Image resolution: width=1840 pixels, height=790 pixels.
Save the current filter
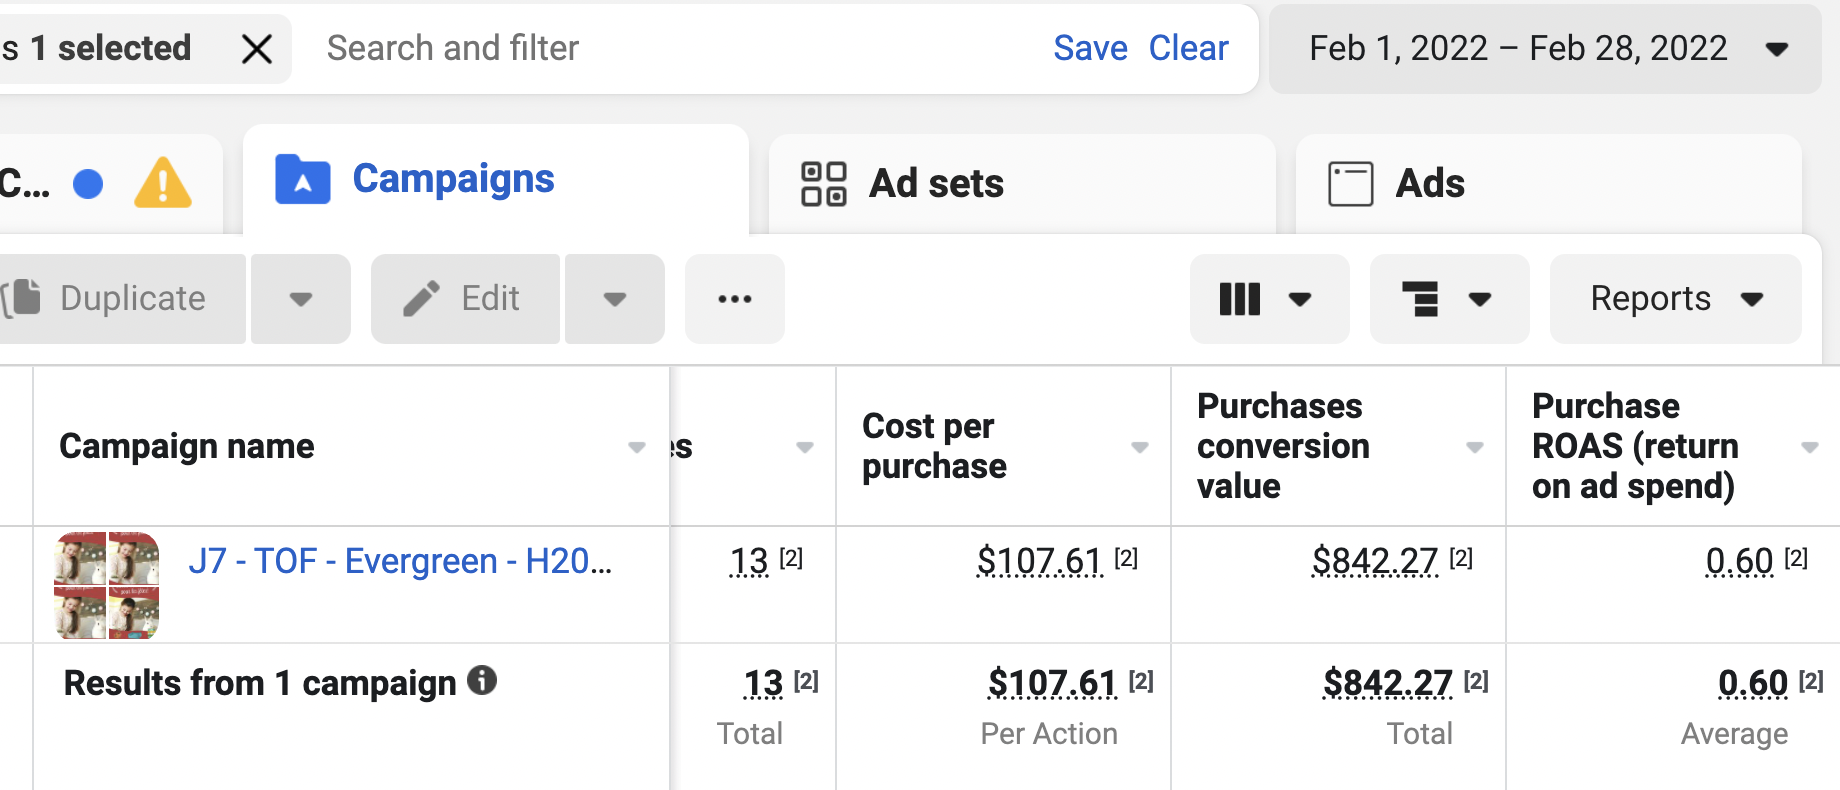[1090, 48]
